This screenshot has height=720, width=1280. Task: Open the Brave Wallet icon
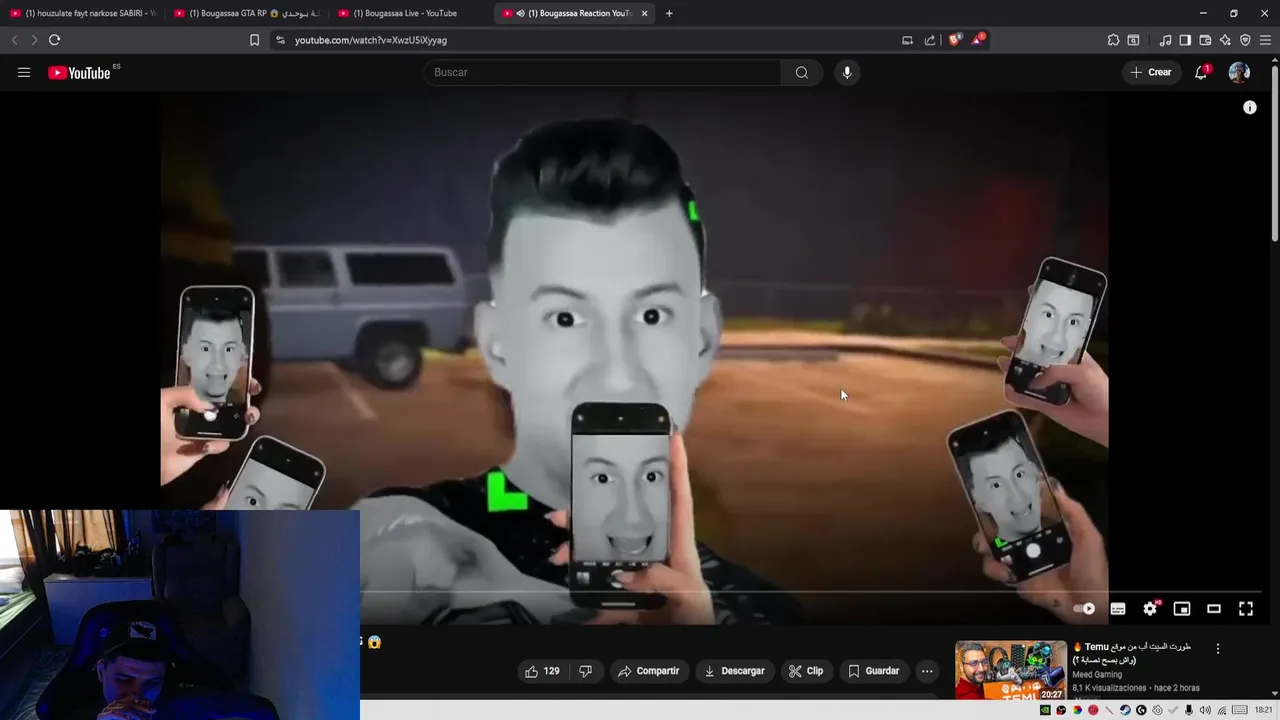point(1205,40)
